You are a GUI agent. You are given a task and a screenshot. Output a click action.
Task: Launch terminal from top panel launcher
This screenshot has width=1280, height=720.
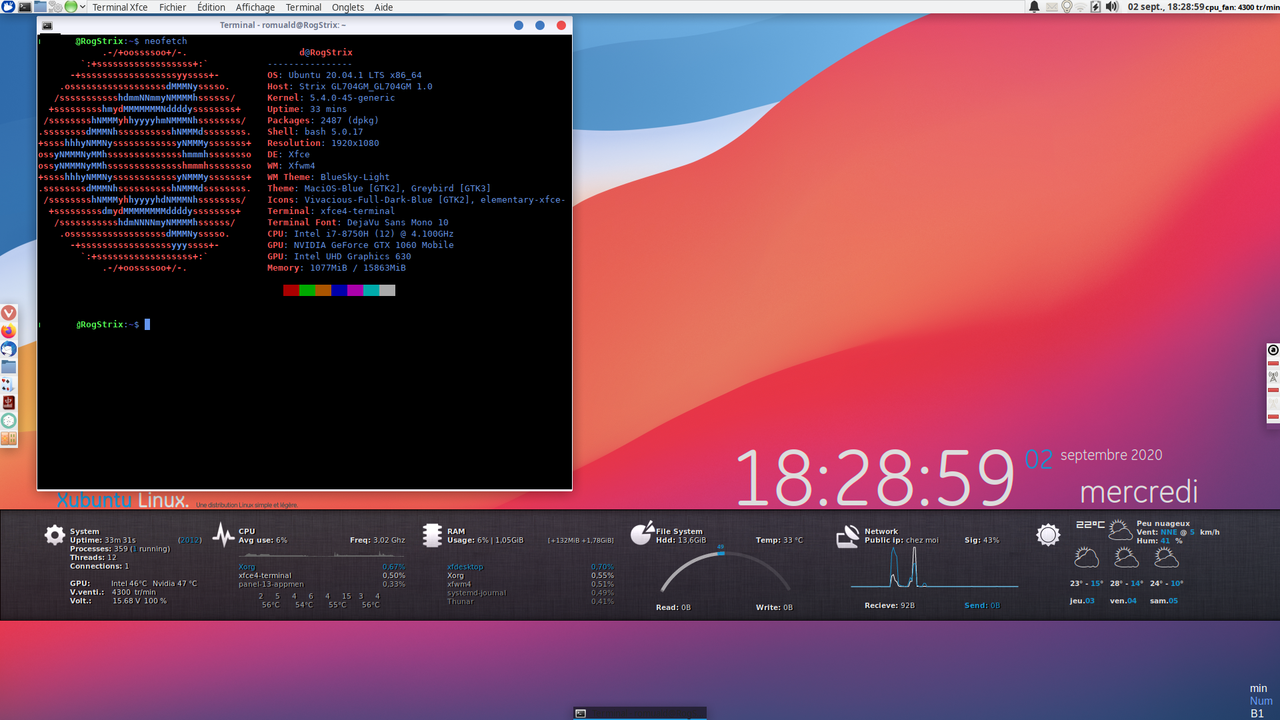coord(25,7)
